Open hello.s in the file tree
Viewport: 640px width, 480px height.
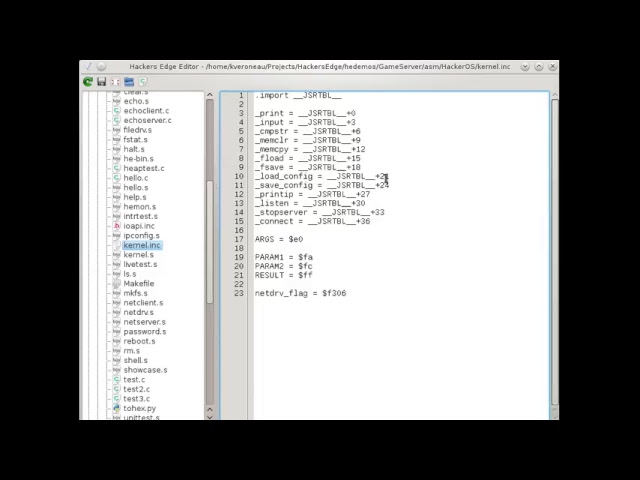136,187
